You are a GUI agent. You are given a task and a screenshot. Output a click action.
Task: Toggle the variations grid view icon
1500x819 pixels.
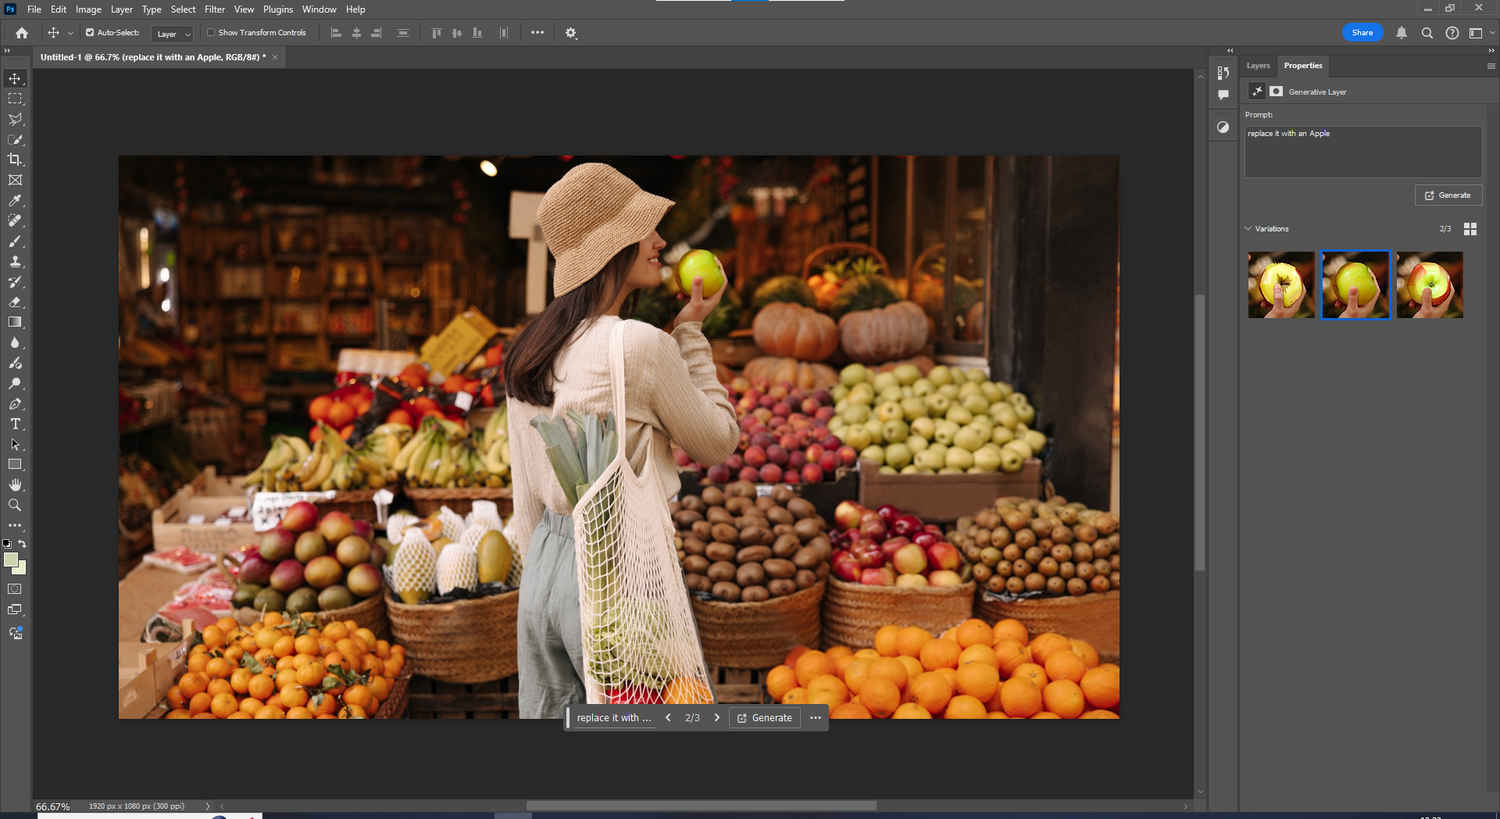click(x=1470, y=229)
